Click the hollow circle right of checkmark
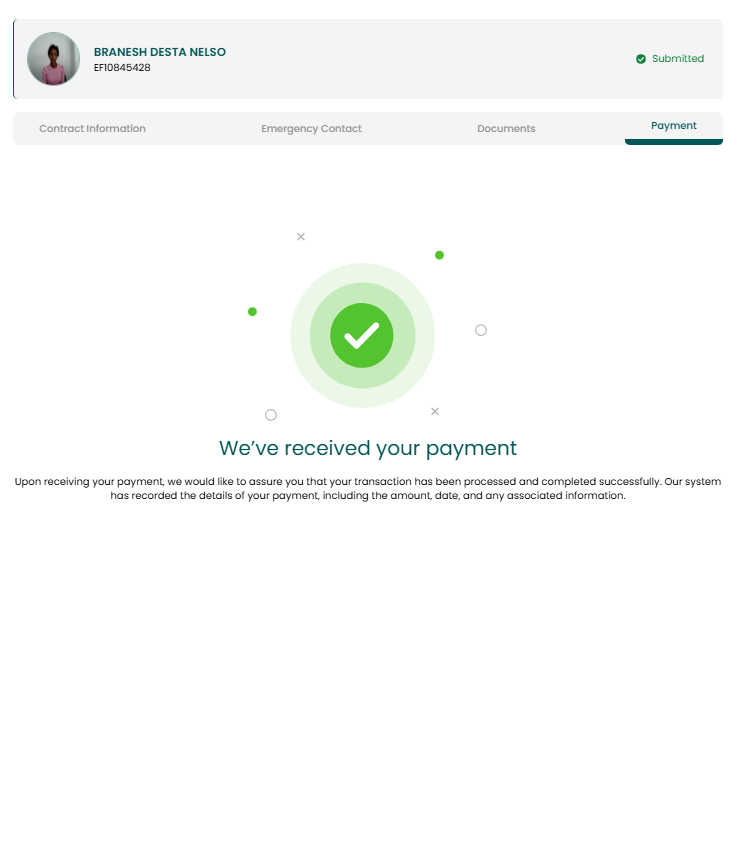 coord(481,330)
